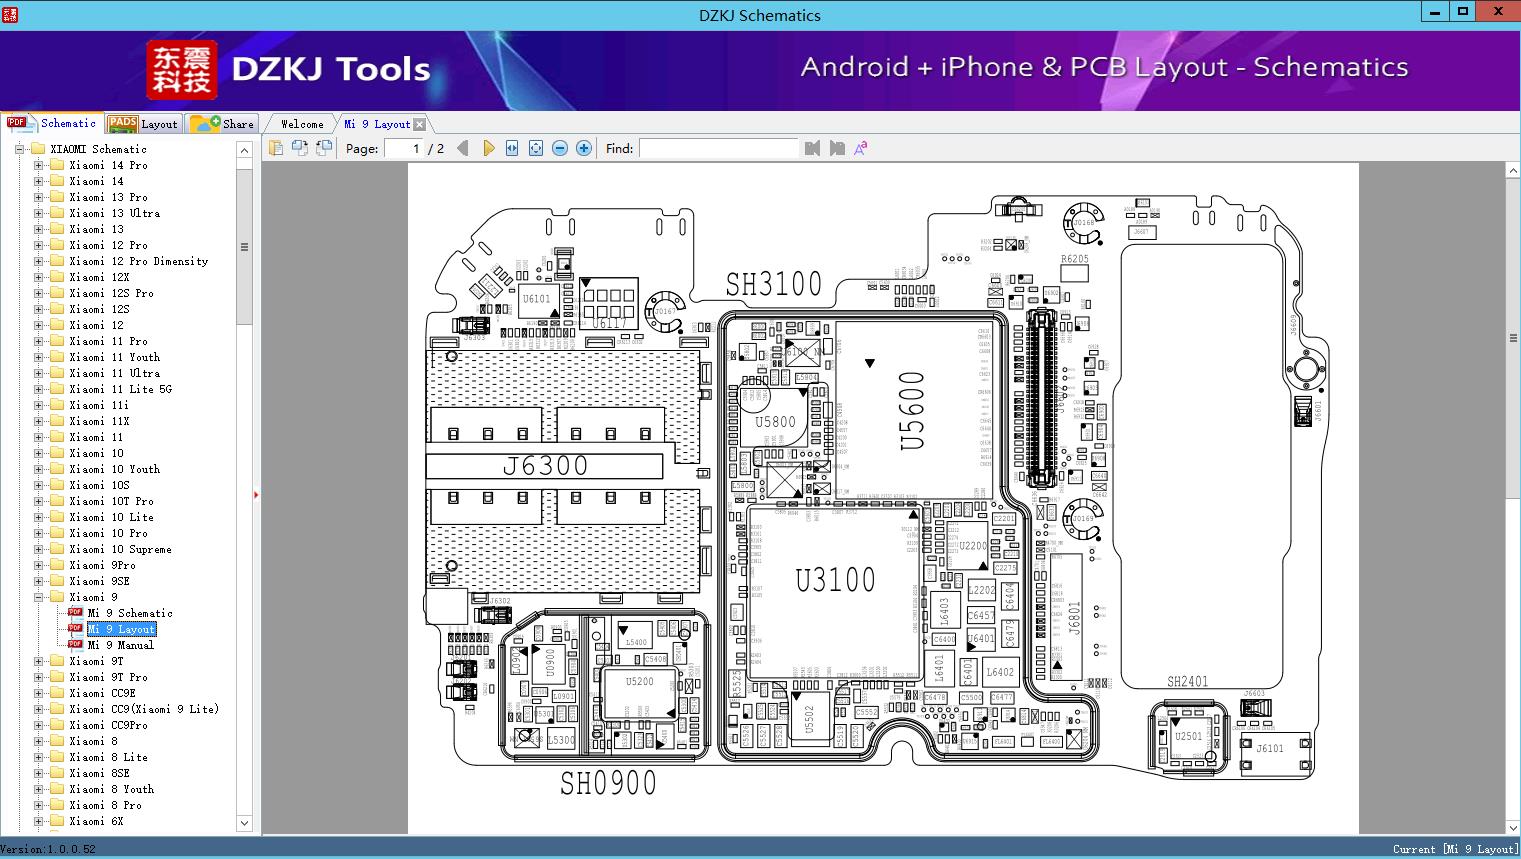
Task: Click the match case search icon
Action: pyautogui.click(x=860, y=148)
